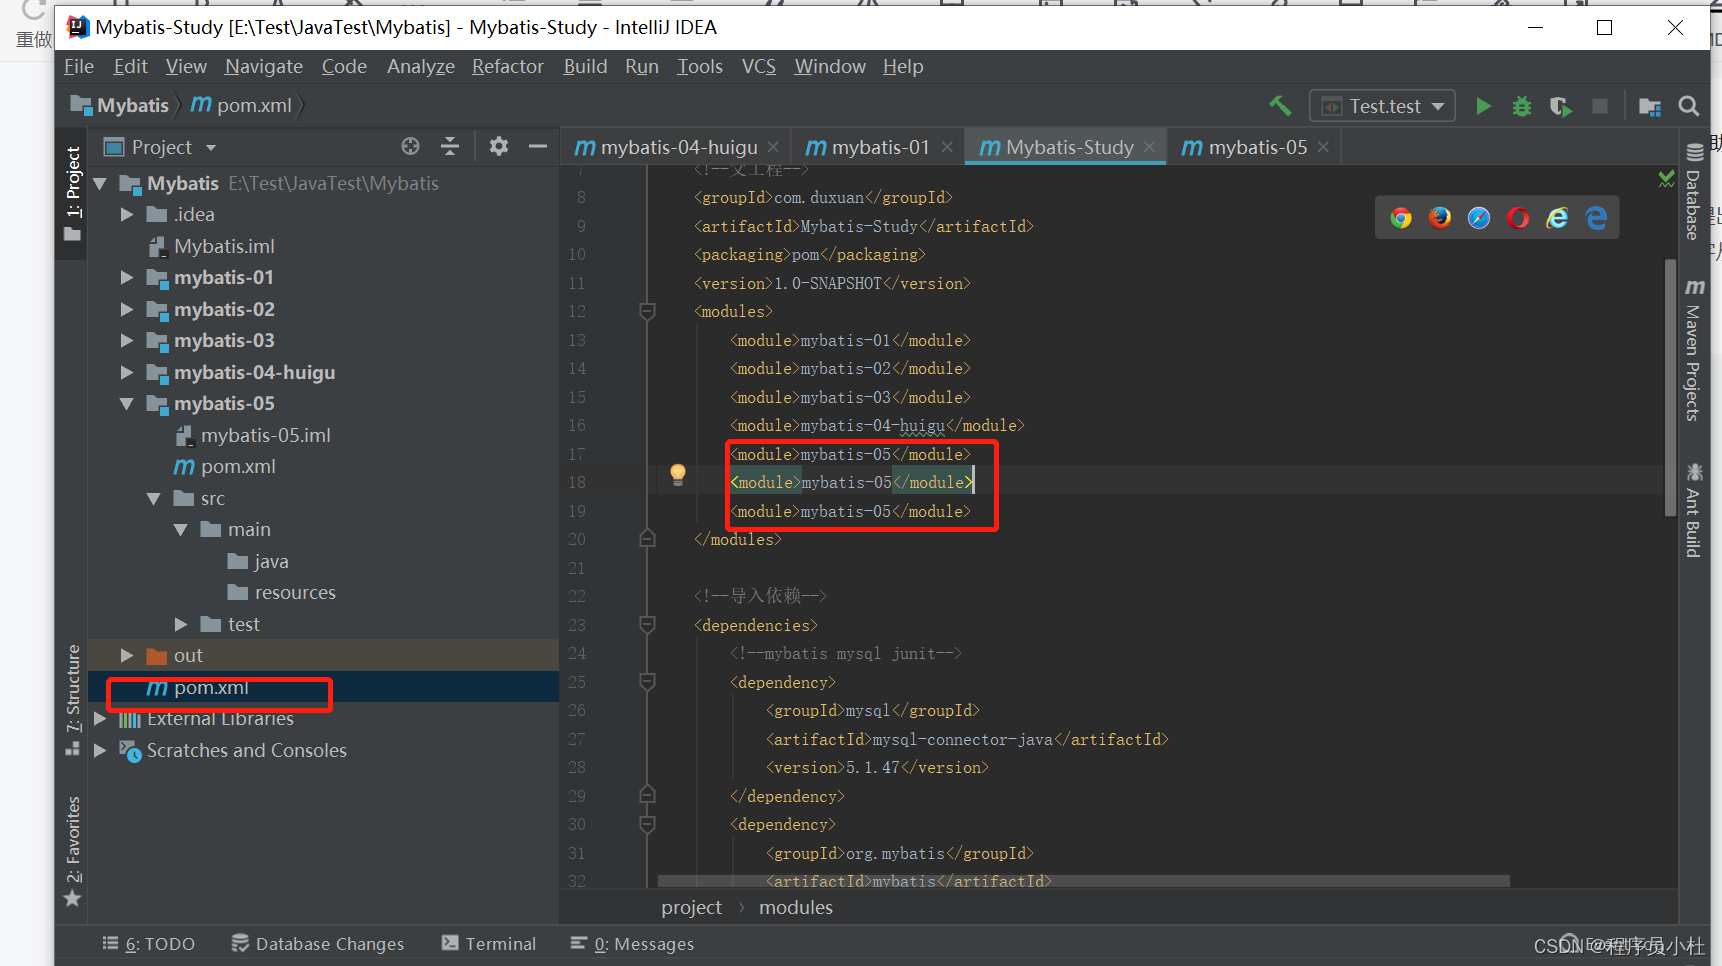Viewport: 1722px width, 966px height.
Task: Open Project panel settings via the gear icon
Action: click(x=498, y=146)
